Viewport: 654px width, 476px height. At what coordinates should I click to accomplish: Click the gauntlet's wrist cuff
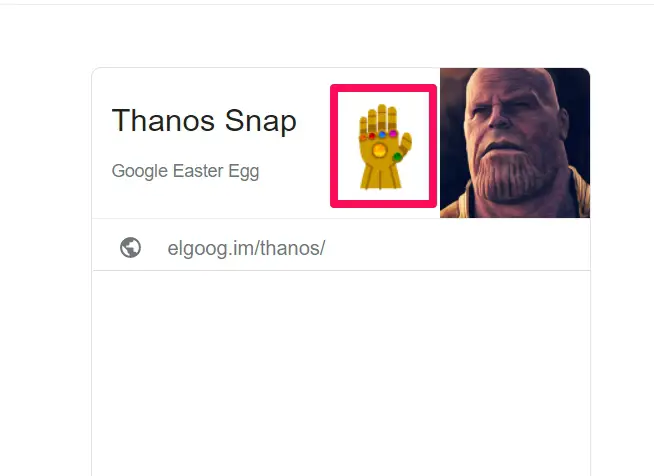click(380, 175)
